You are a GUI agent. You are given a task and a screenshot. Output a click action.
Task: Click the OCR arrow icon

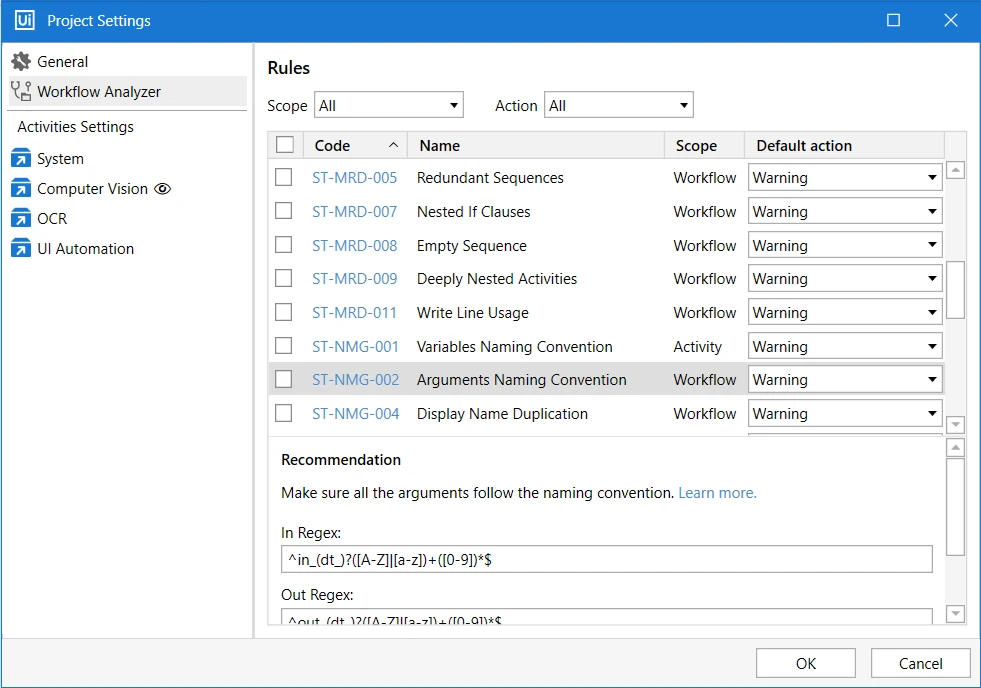[x=21, y=219]
